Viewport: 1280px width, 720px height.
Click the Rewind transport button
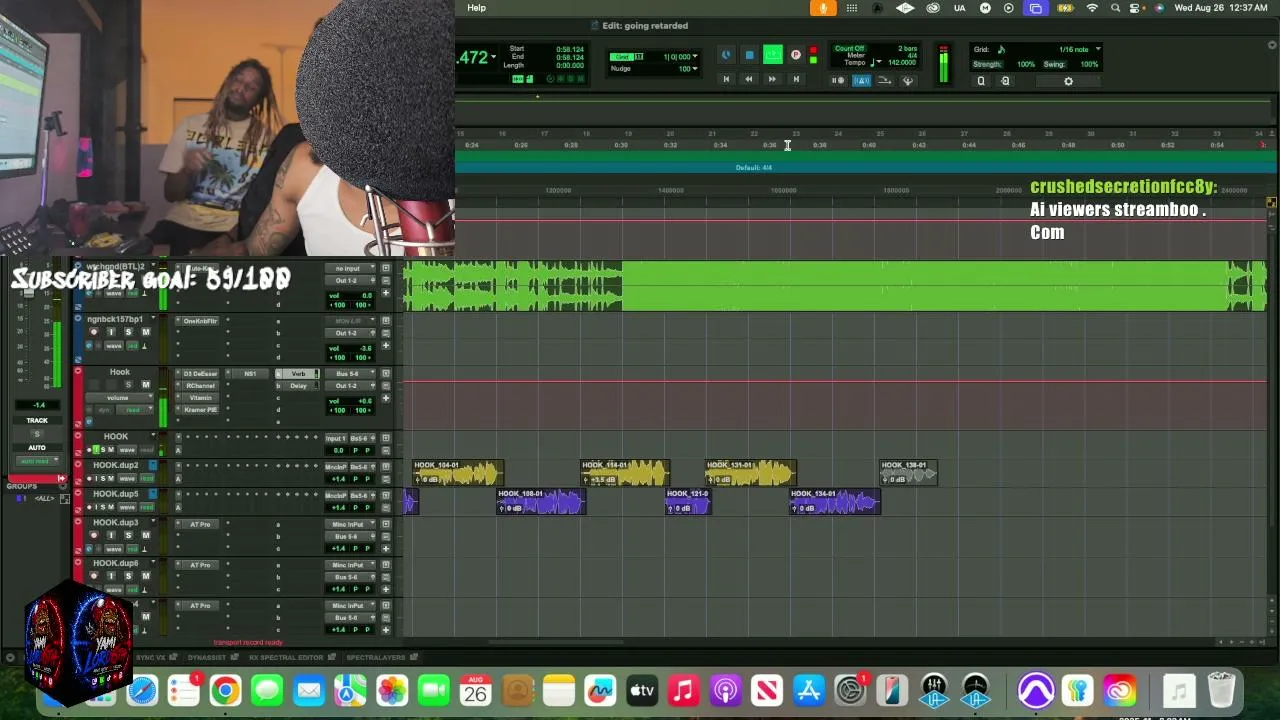pyautogui.click(x=748, y=80)
